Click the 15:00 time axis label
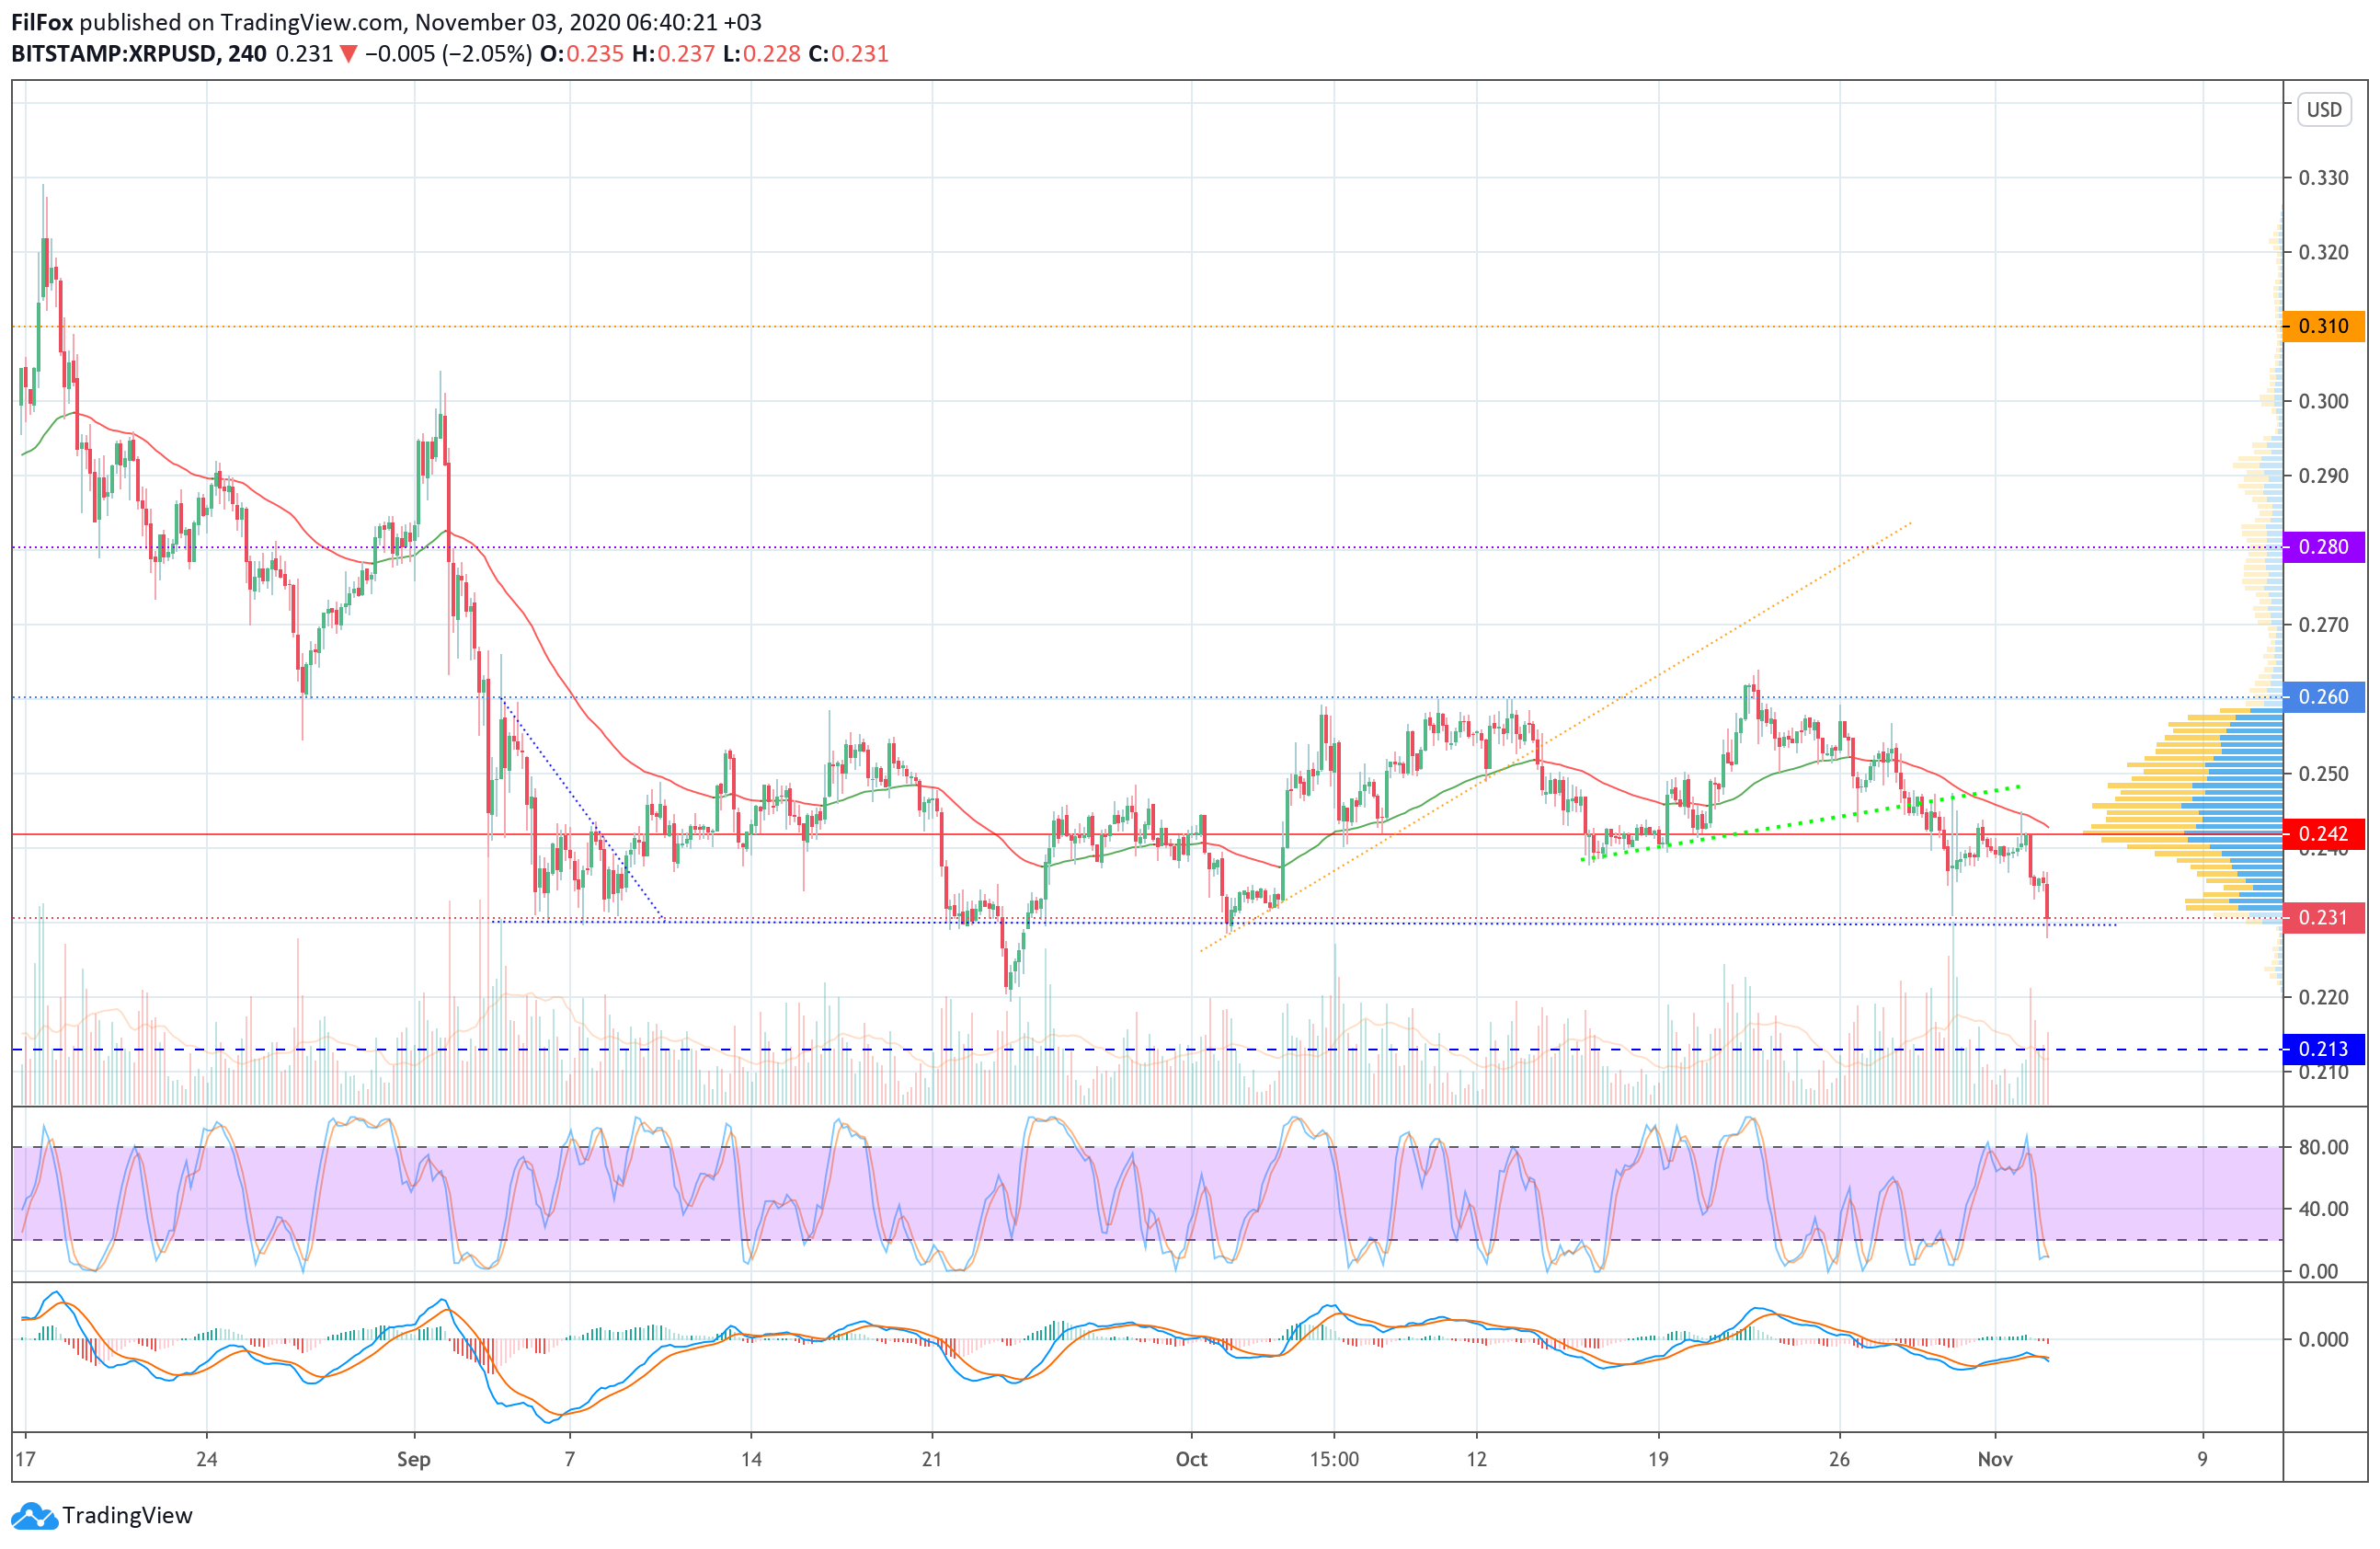The image size is (2380, 1549). click(x=1334, y=1459)
